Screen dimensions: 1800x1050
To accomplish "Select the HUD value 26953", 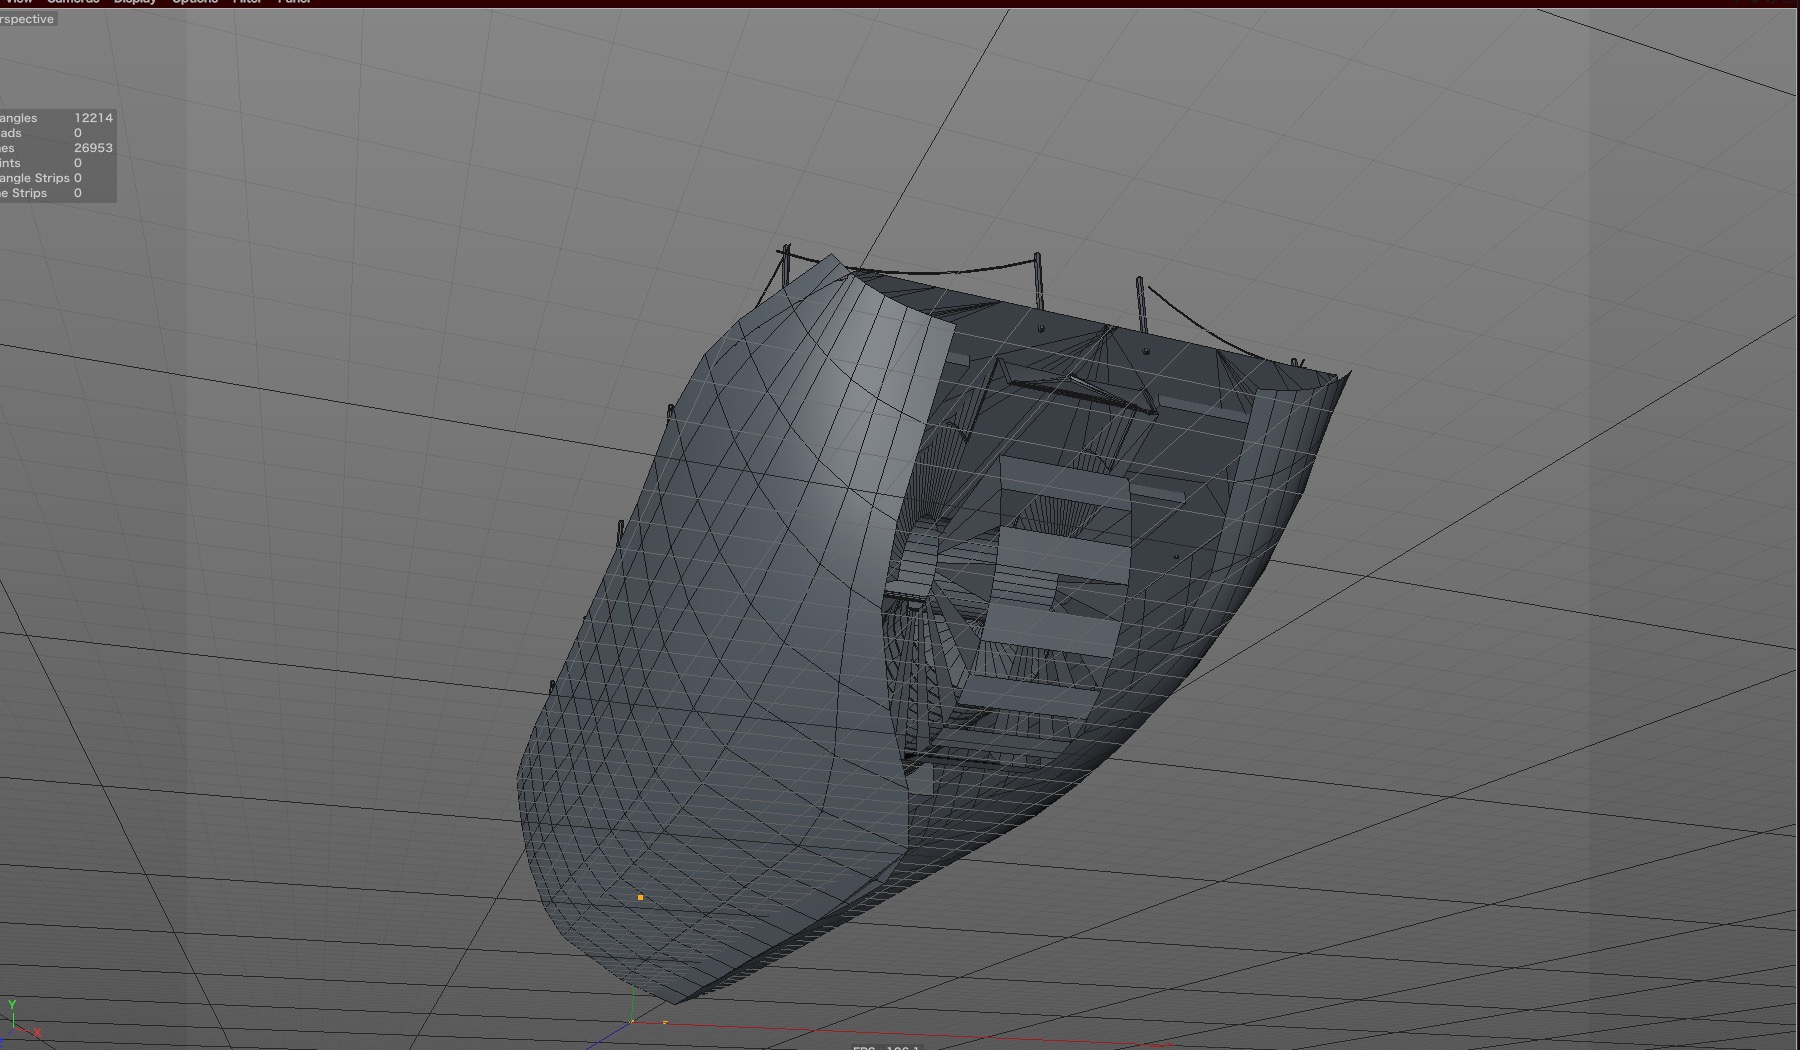I will [x=93, y=148].
